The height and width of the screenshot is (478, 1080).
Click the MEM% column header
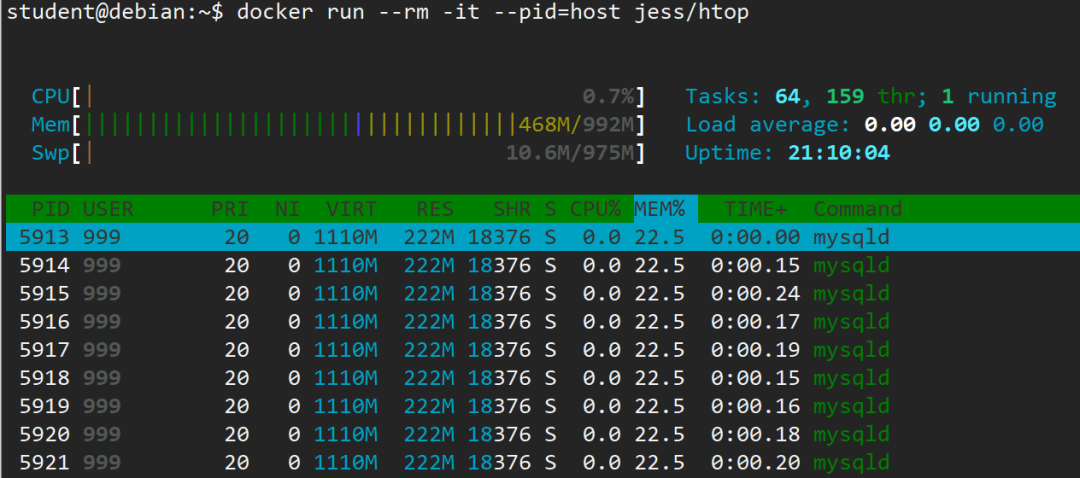point(660,209)
